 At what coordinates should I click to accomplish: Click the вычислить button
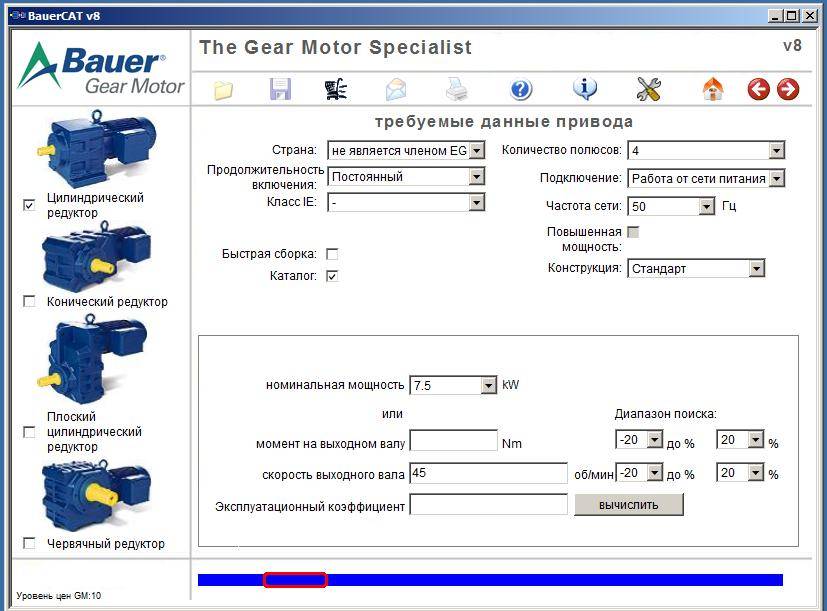pos(629,505)
